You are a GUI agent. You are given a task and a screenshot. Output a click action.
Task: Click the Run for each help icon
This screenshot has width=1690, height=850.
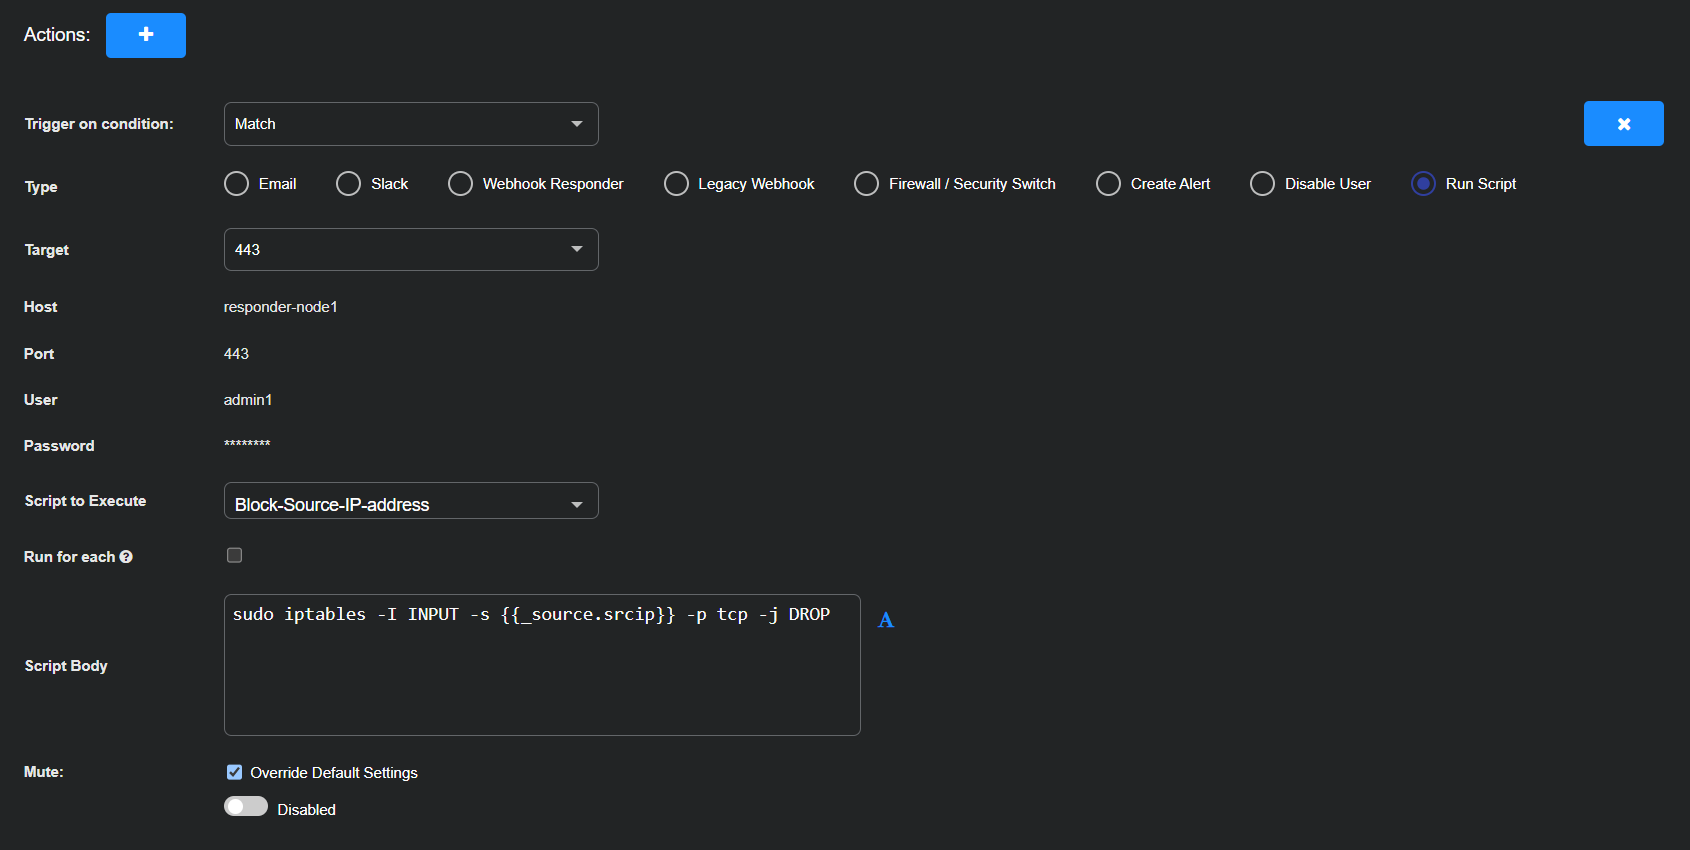pos(126,557)
